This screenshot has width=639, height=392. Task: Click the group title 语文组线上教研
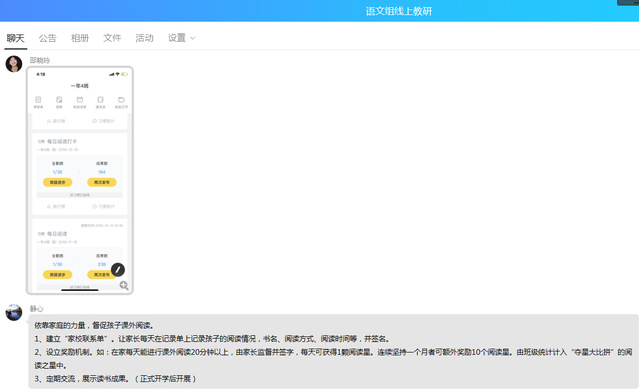399,11
